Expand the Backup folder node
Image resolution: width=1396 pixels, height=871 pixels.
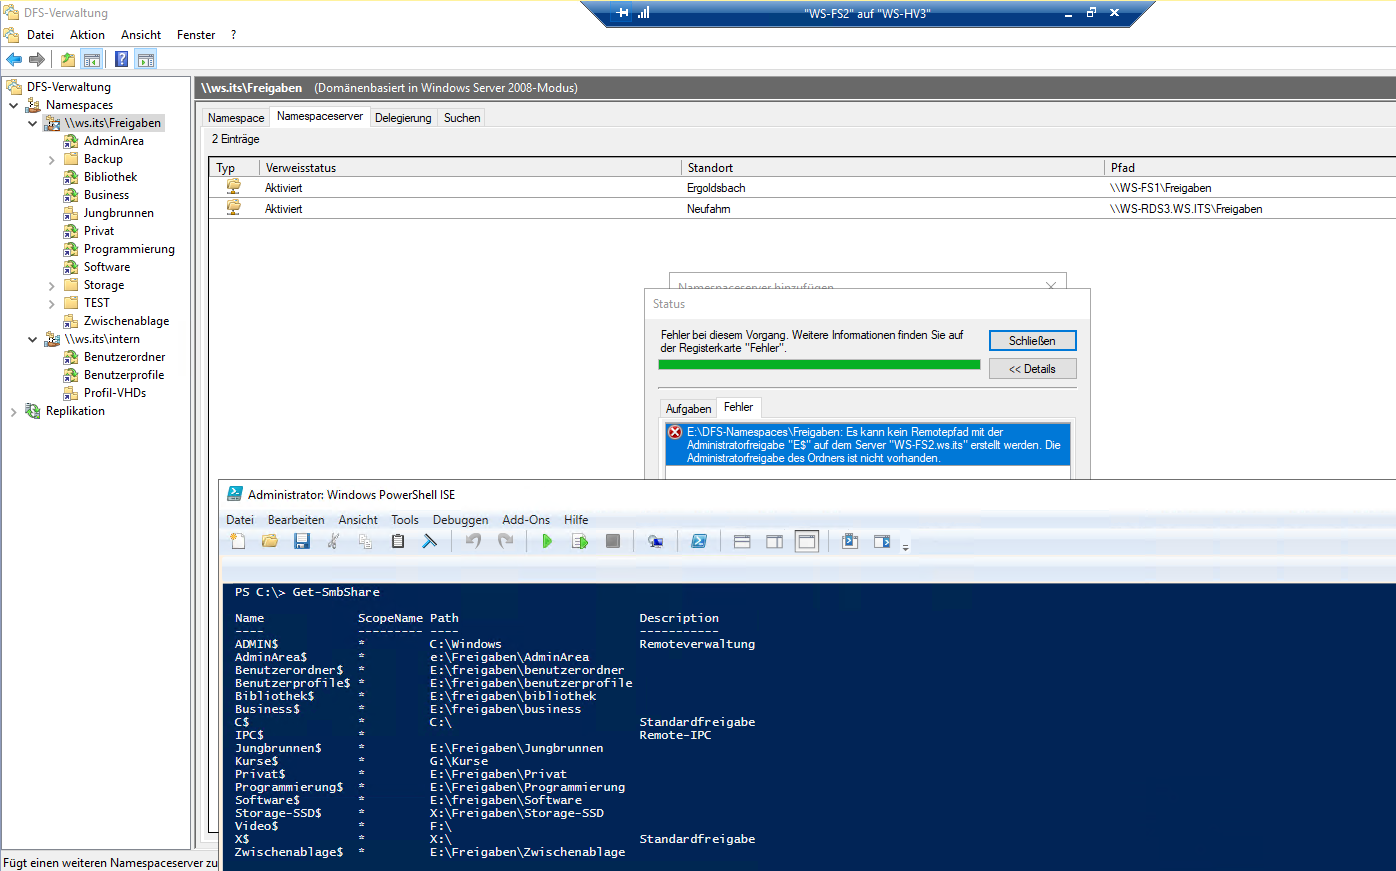pos(51,159)
